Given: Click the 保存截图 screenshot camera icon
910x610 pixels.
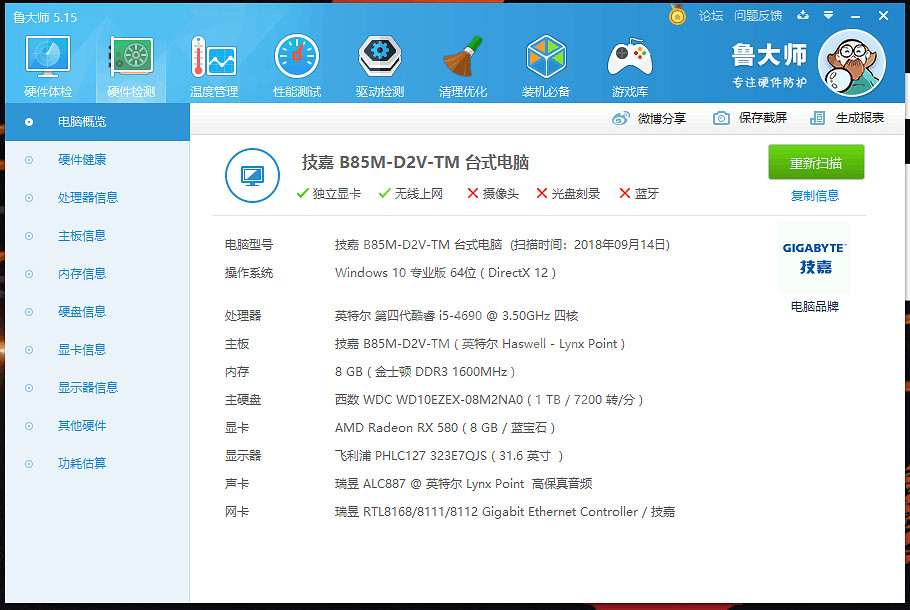Looking at the screenshot, I should pos(722,118).
